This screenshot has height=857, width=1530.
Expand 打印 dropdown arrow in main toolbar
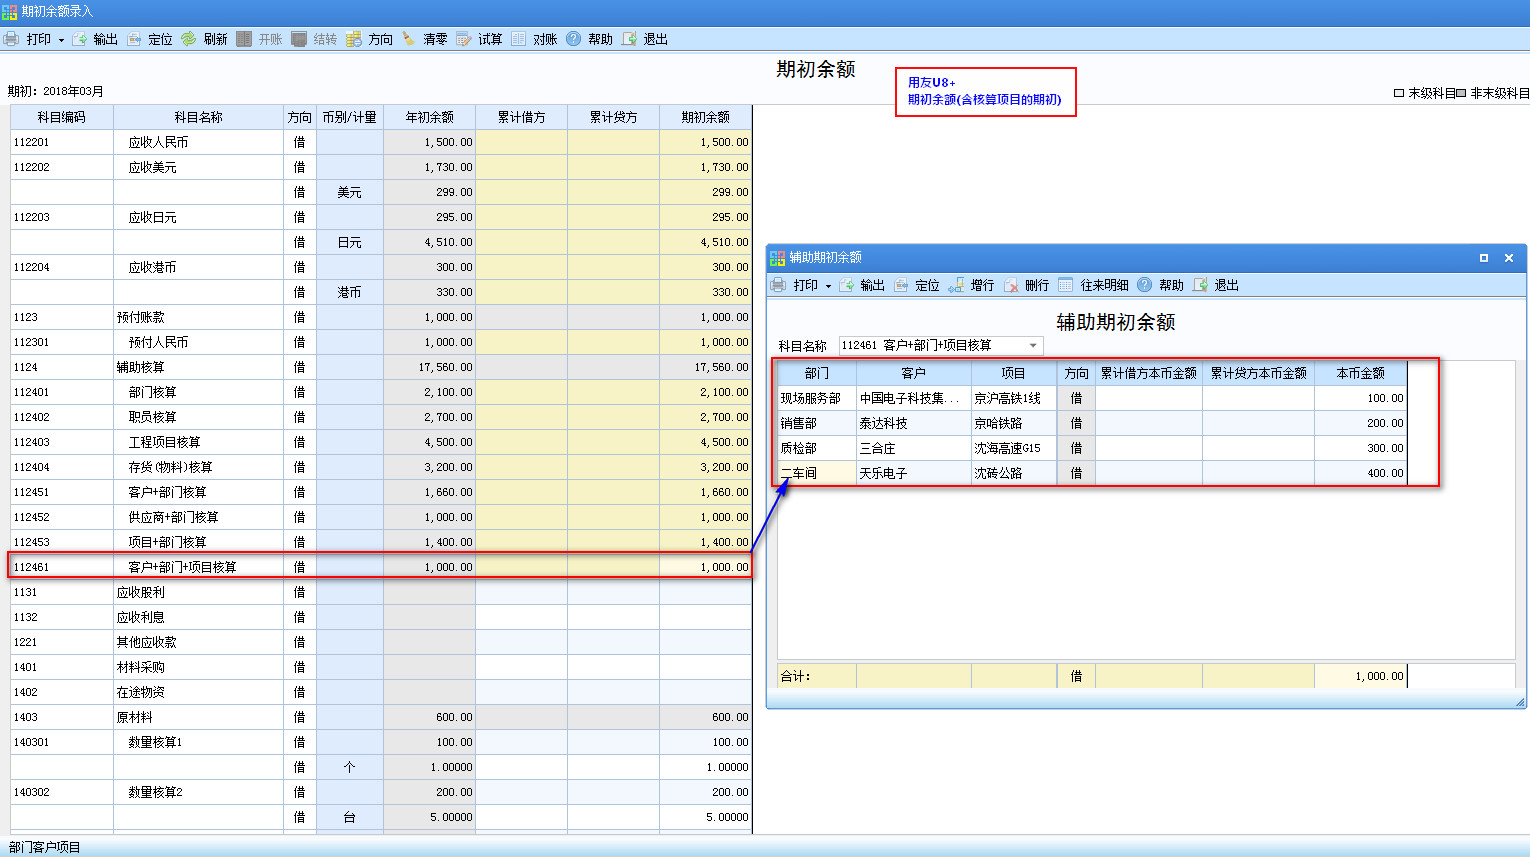[61, 40]
